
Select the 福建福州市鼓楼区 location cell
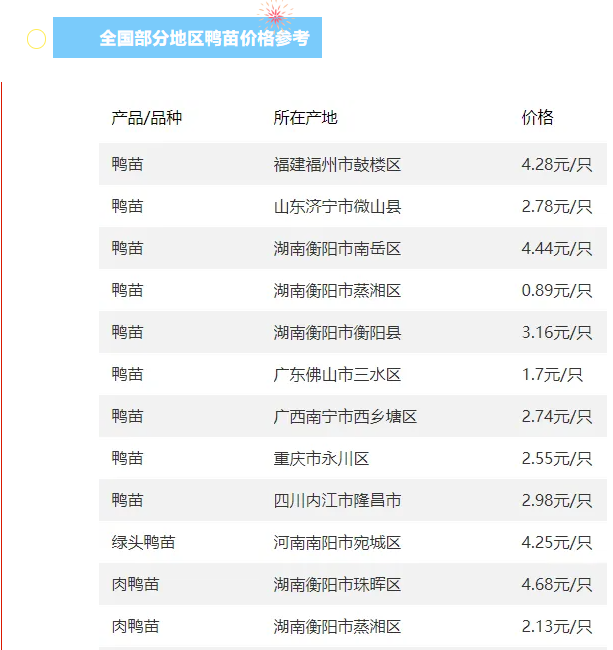pos(337,165)
